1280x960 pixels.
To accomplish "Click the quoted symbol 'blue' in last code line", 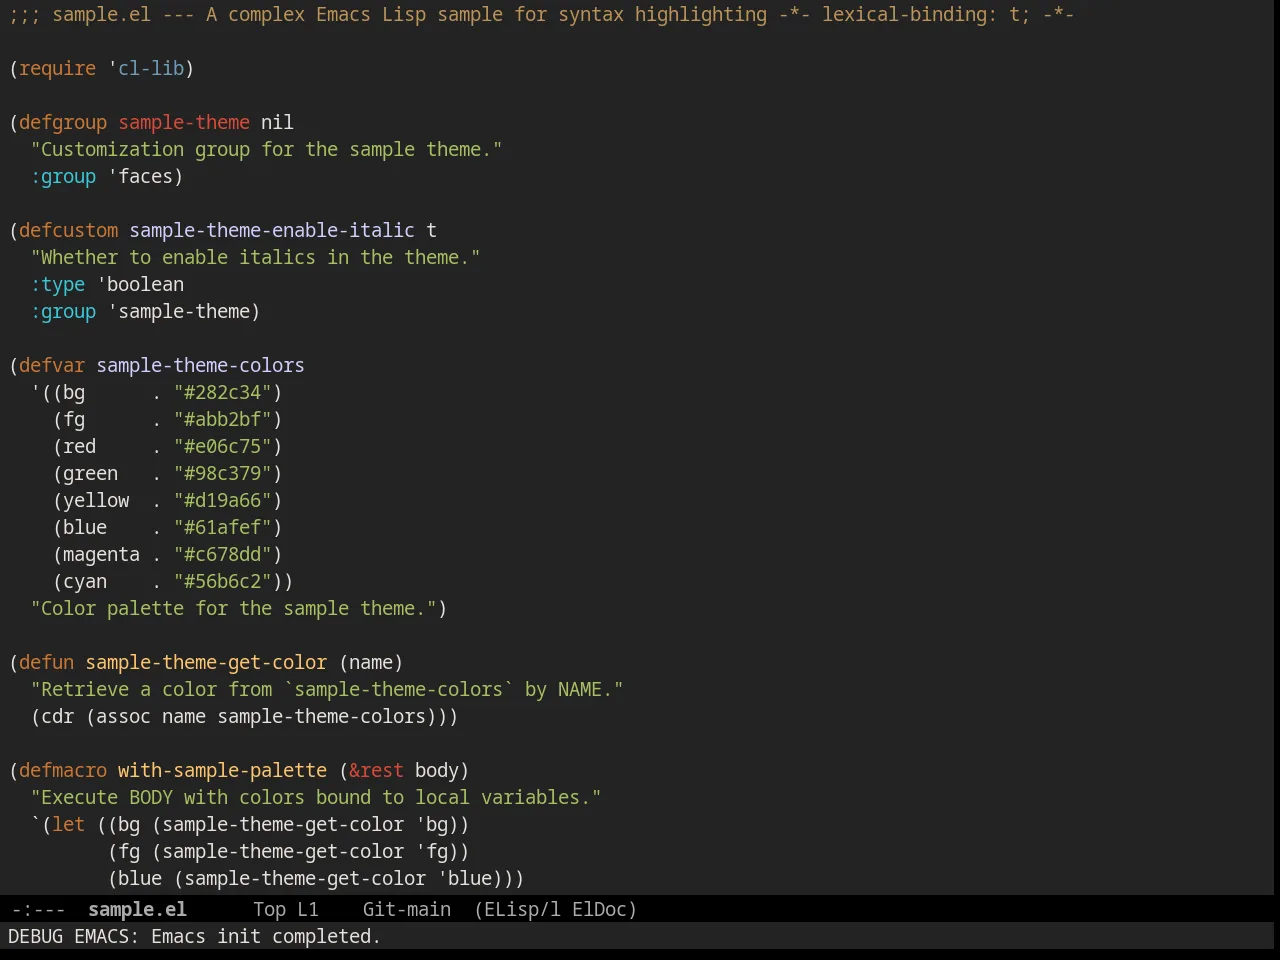I will [x=470, y=878].
